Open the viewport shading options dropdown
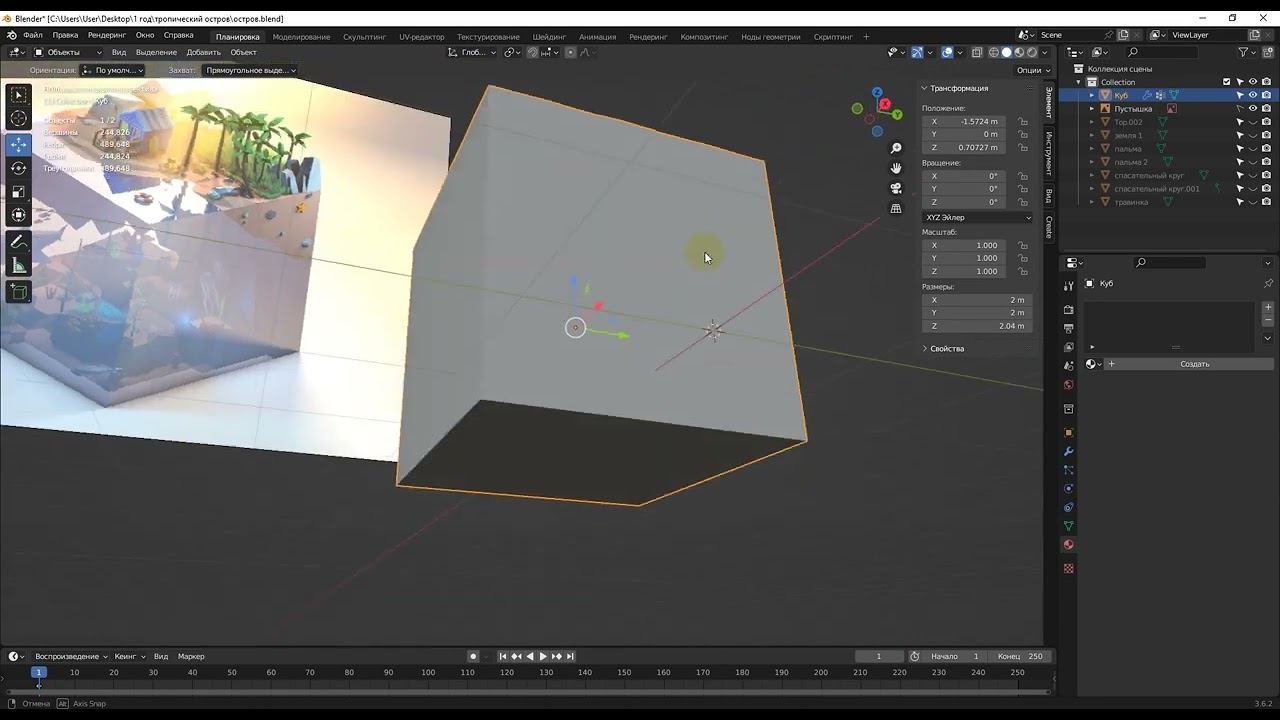Viewport: 1280px width, 720px height. pos(1046,52)
